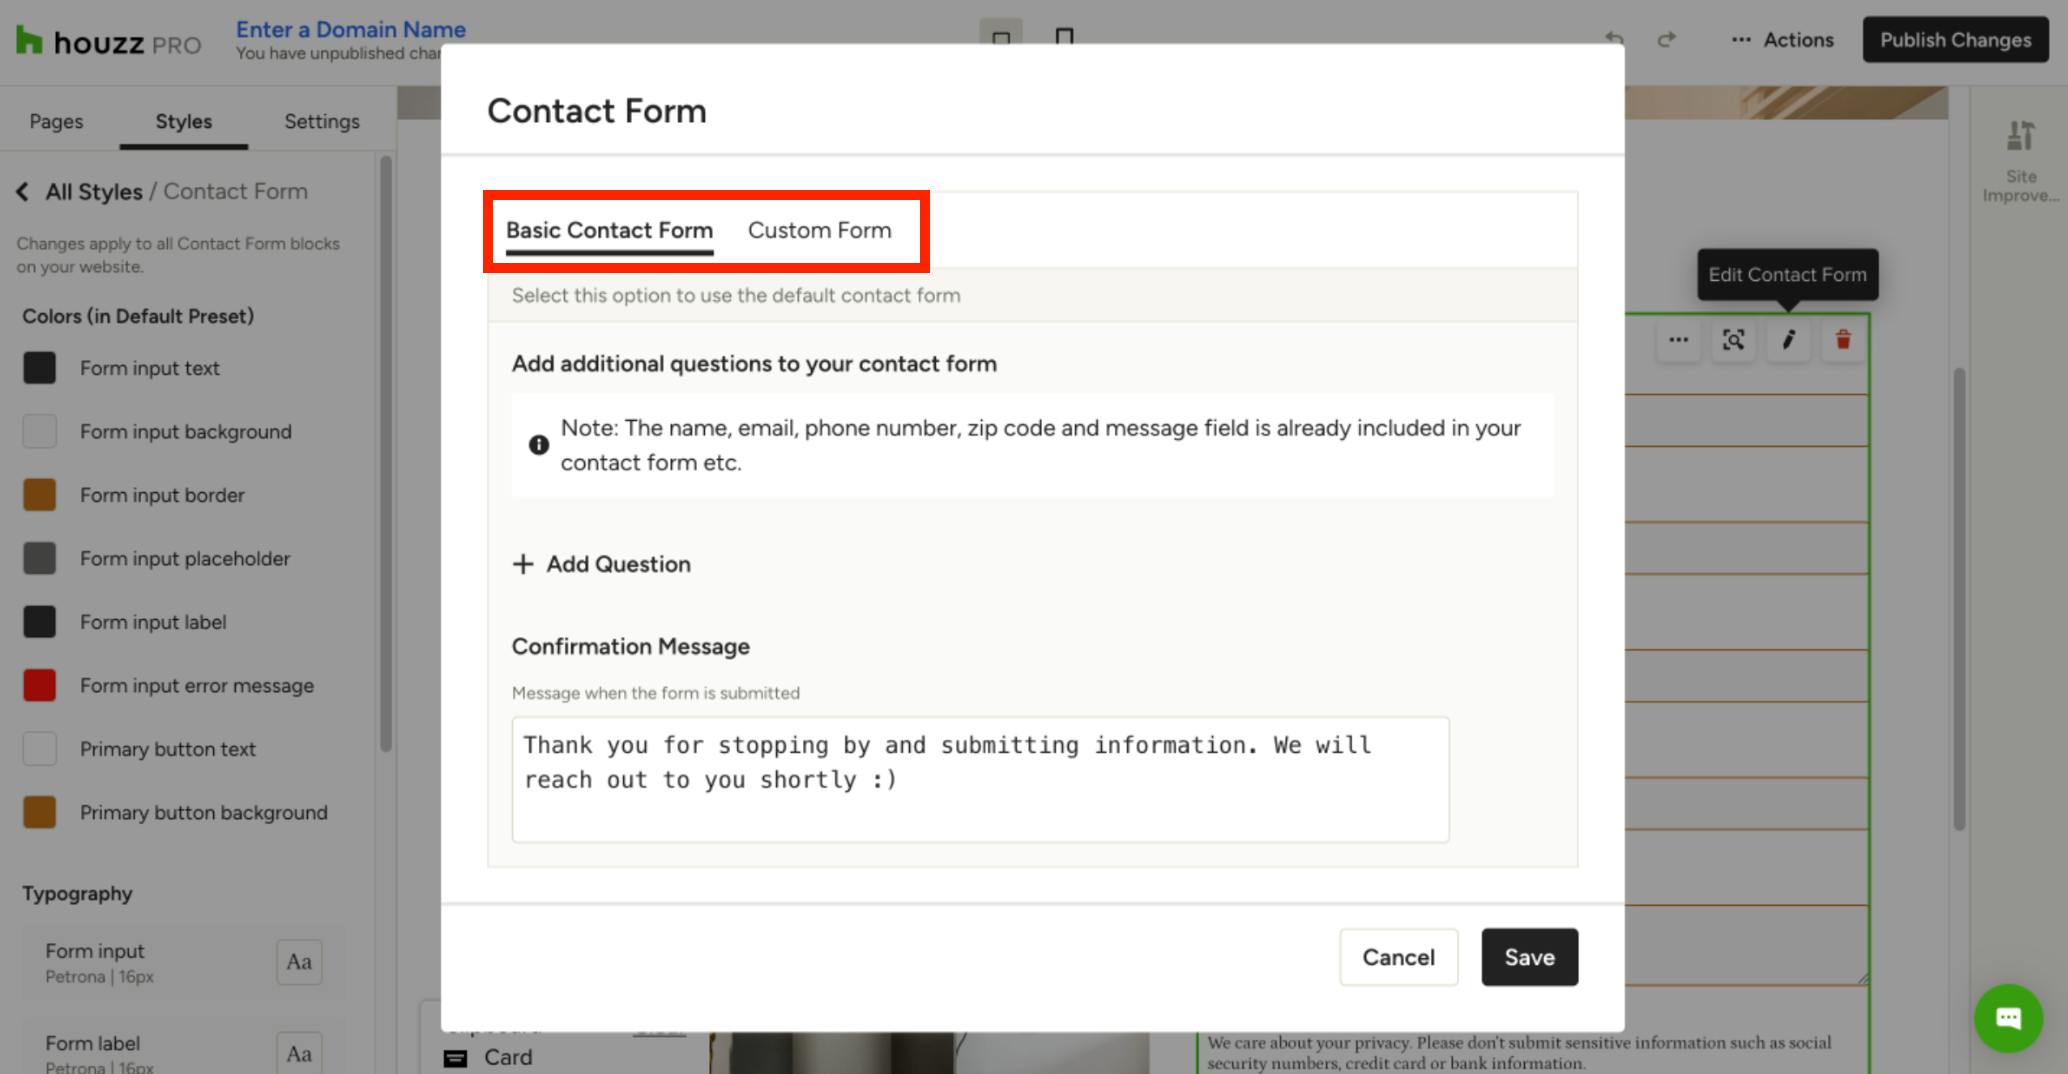Open the three-dot block options icon

(x=1678, y=340)
